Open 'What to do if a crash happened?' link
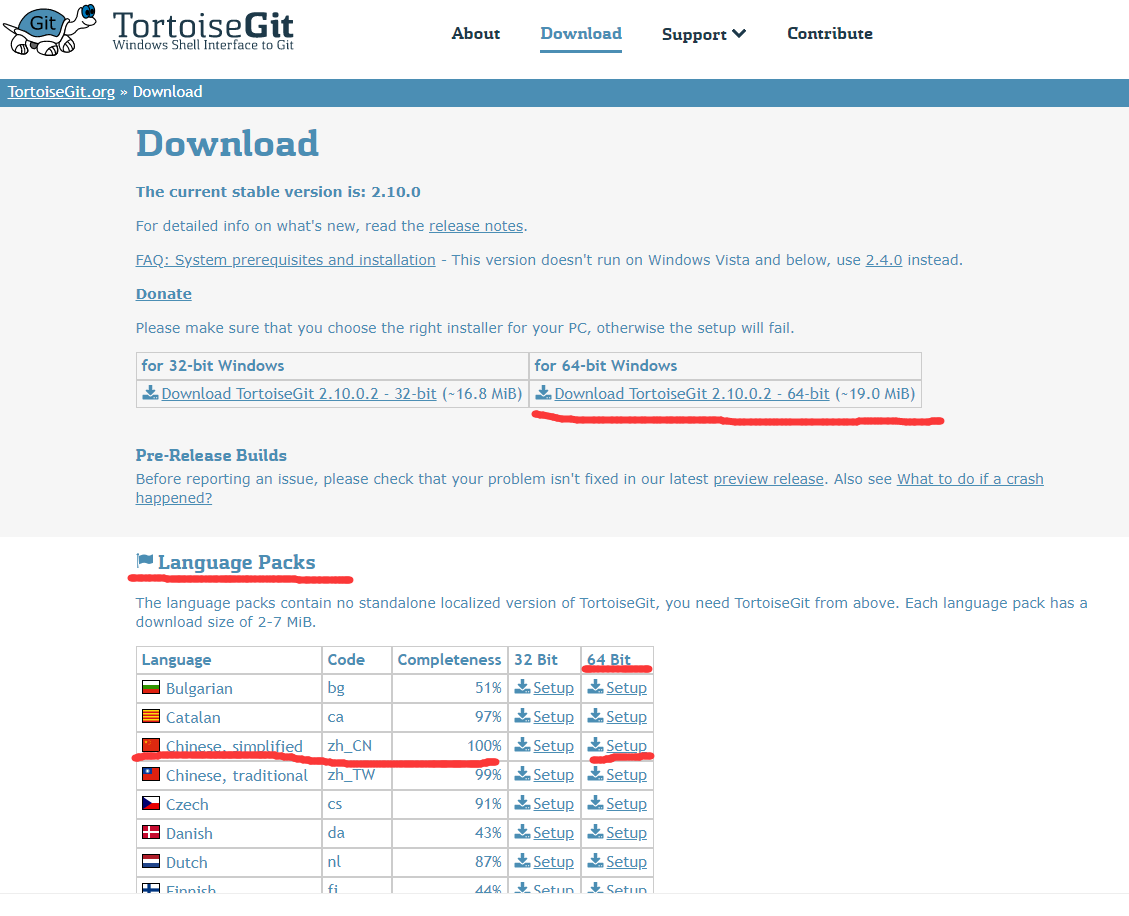 pos(970,479)
